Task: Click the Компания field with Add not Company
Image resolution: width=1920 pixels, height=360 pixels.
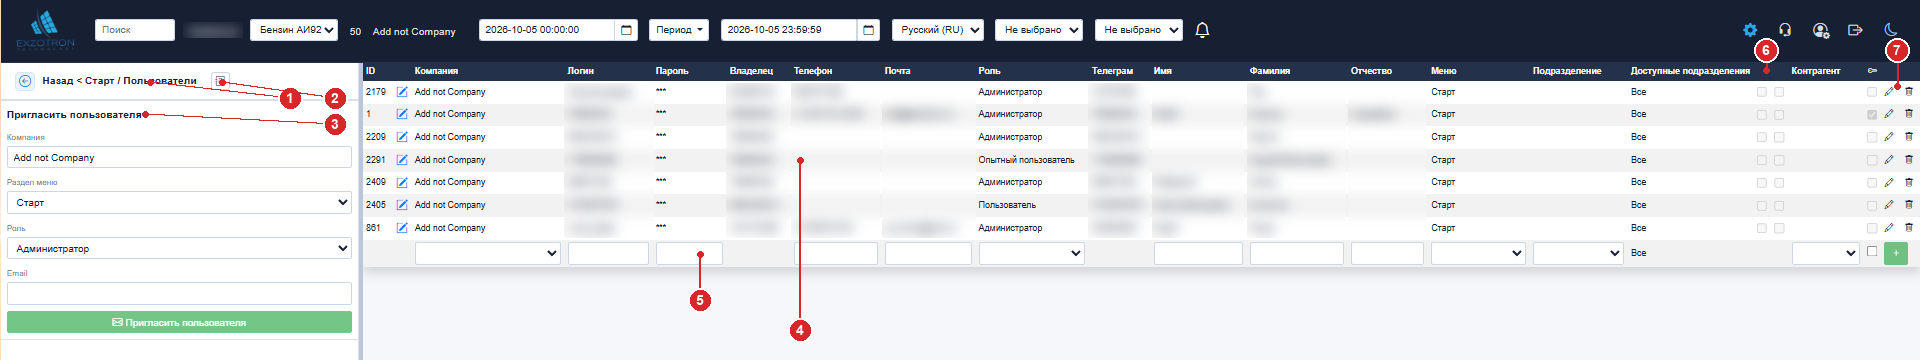Action: (x=179, y=157)
